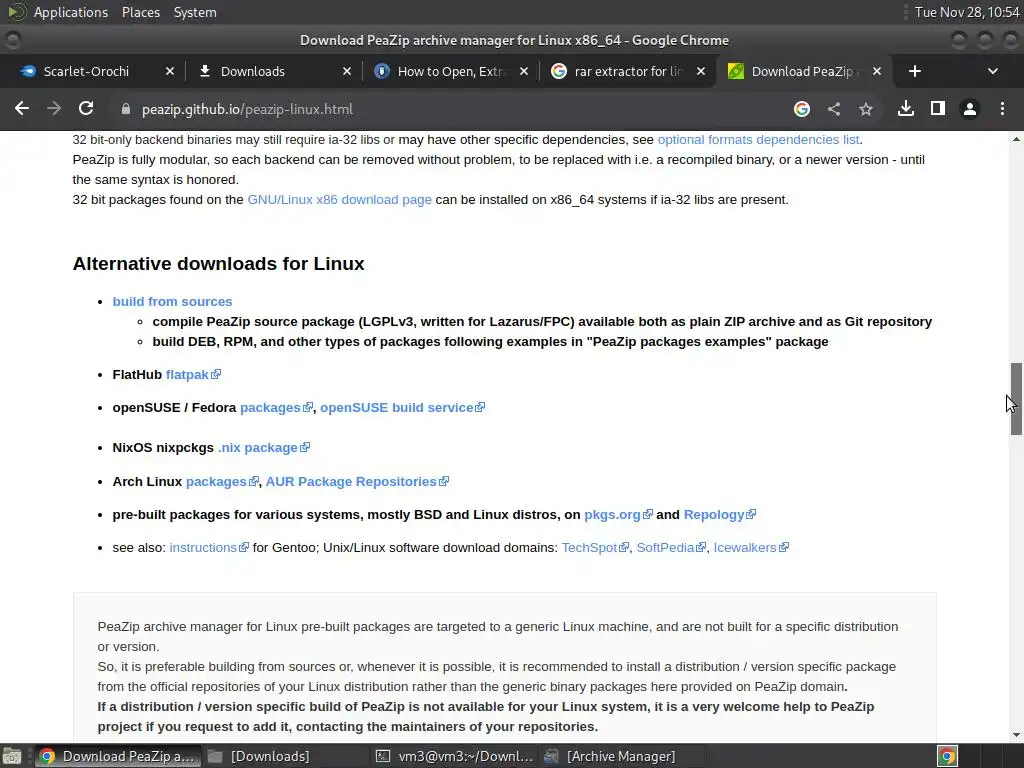Open Arch Linux packages link
This screenshot has width=1024, height=768.
point(222,482)
